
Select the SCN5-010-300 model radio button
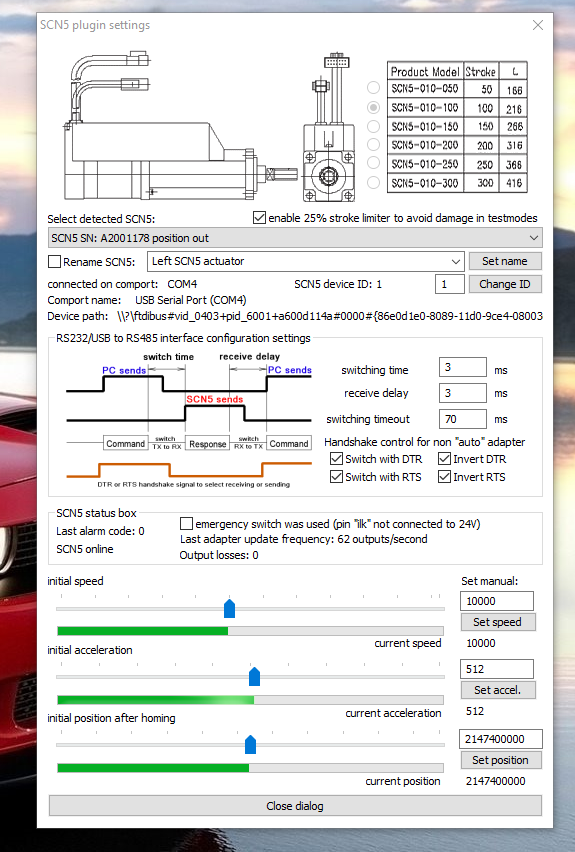pyautogui.click(x=373, y=183)
